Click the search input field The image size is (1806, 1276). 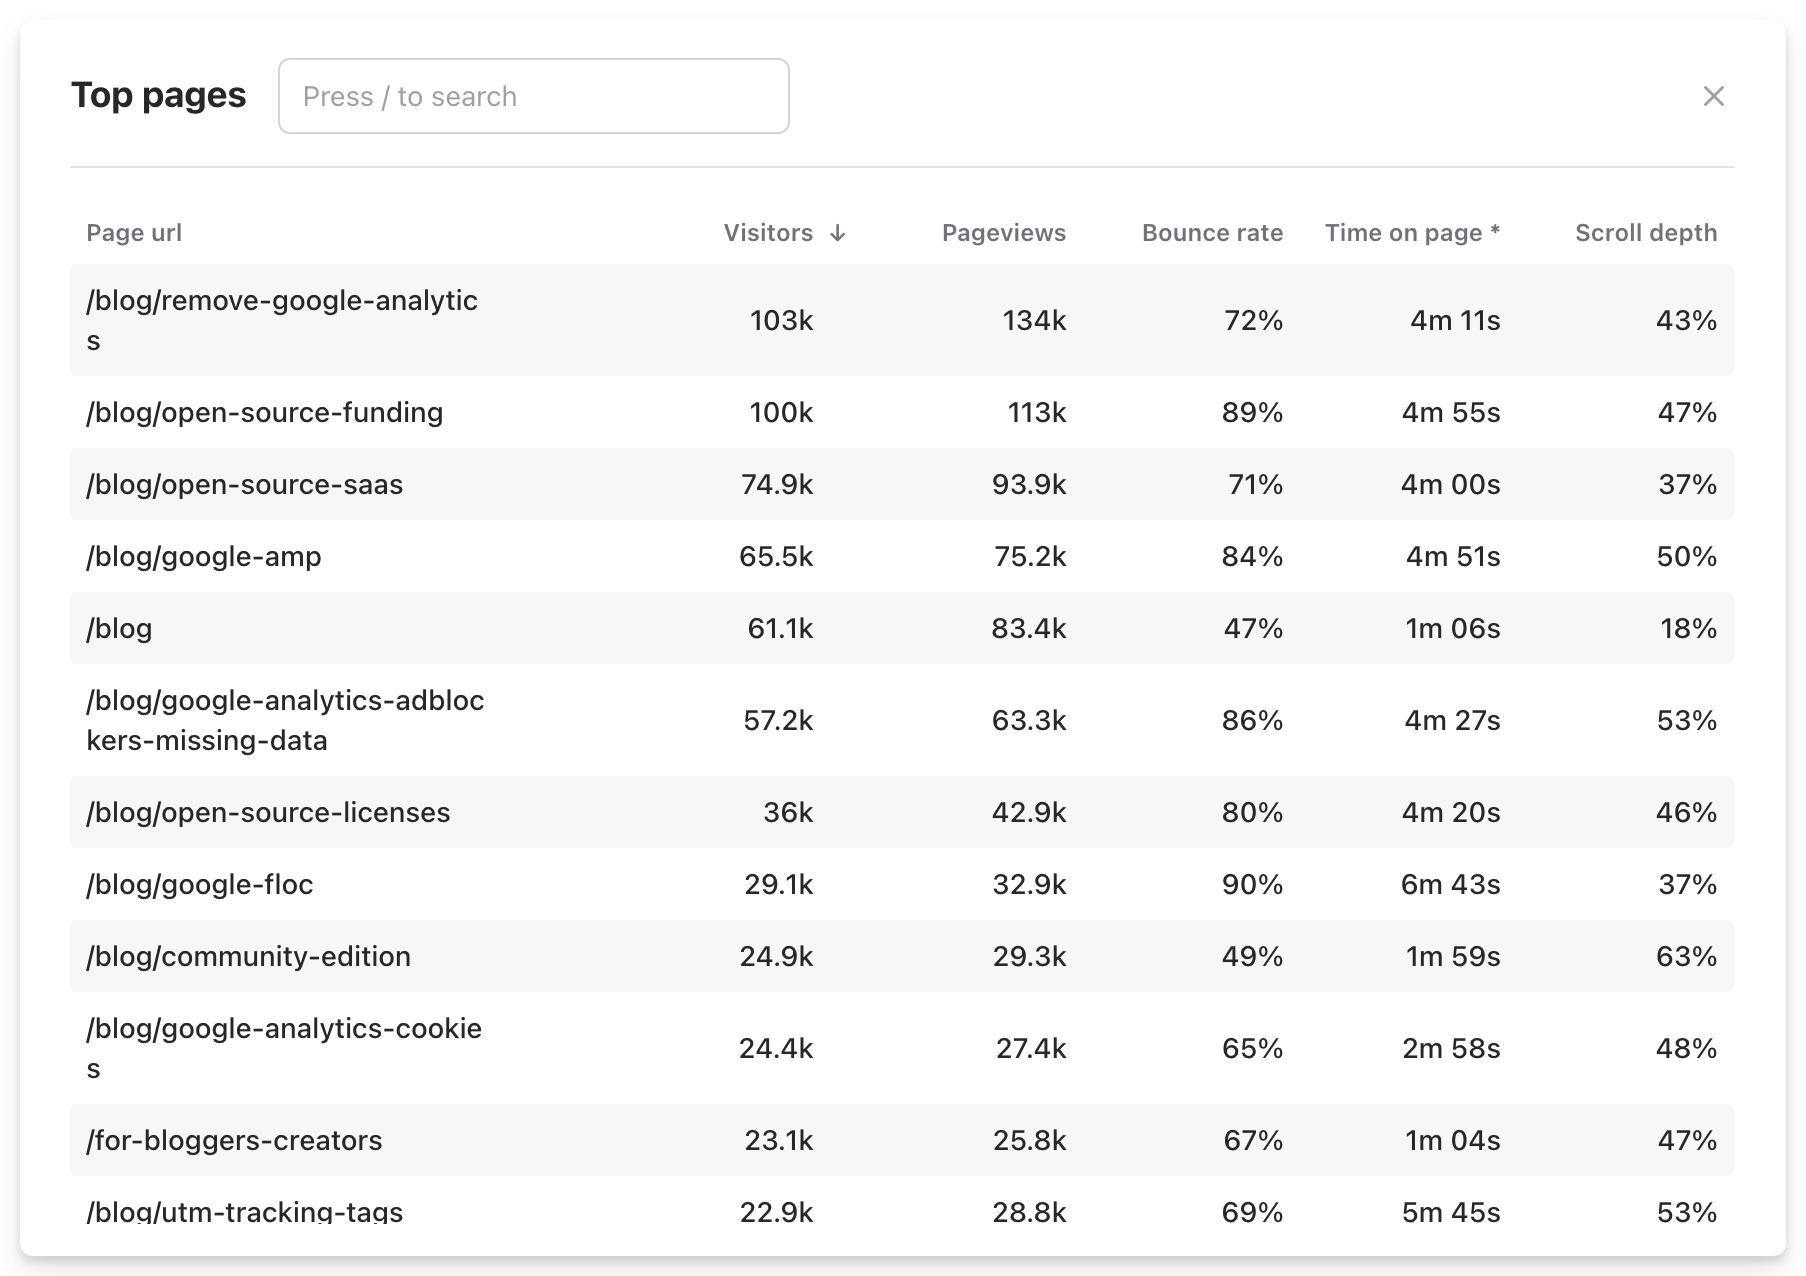(533, 95)
